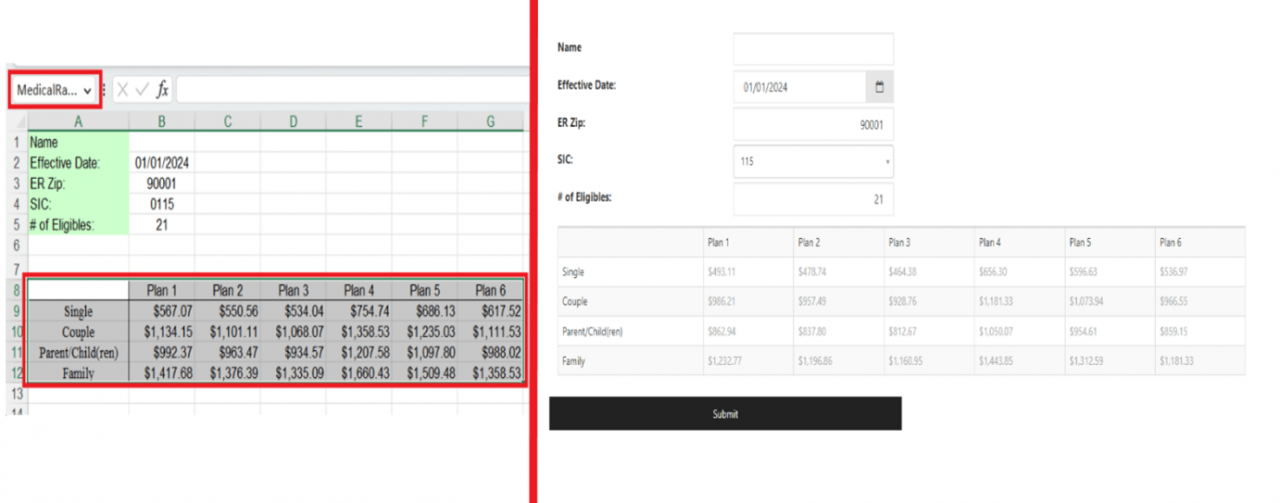Click the ER Zip input field in form

[813, 125]
